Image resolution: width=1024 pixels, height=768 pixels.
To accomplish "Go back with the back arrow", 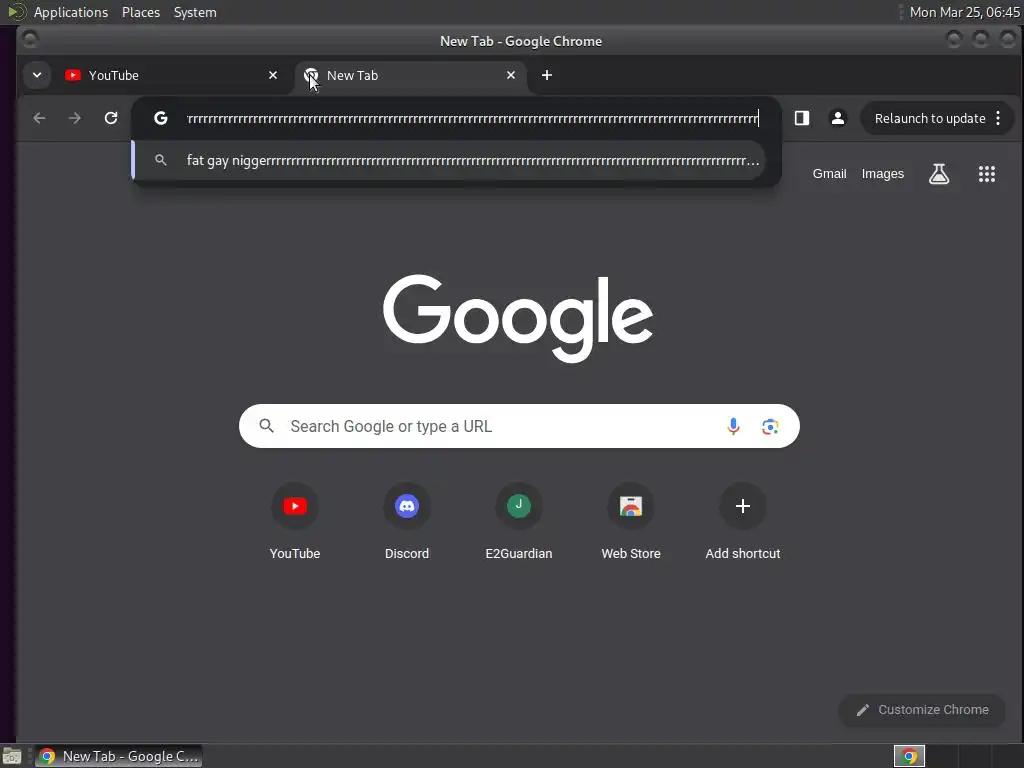I will 39,118.
